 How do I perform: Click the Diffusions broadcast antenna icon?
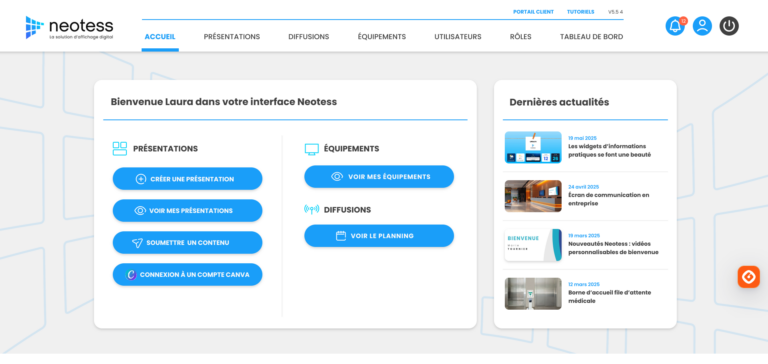pyautogui.click(x=312, y=210)
